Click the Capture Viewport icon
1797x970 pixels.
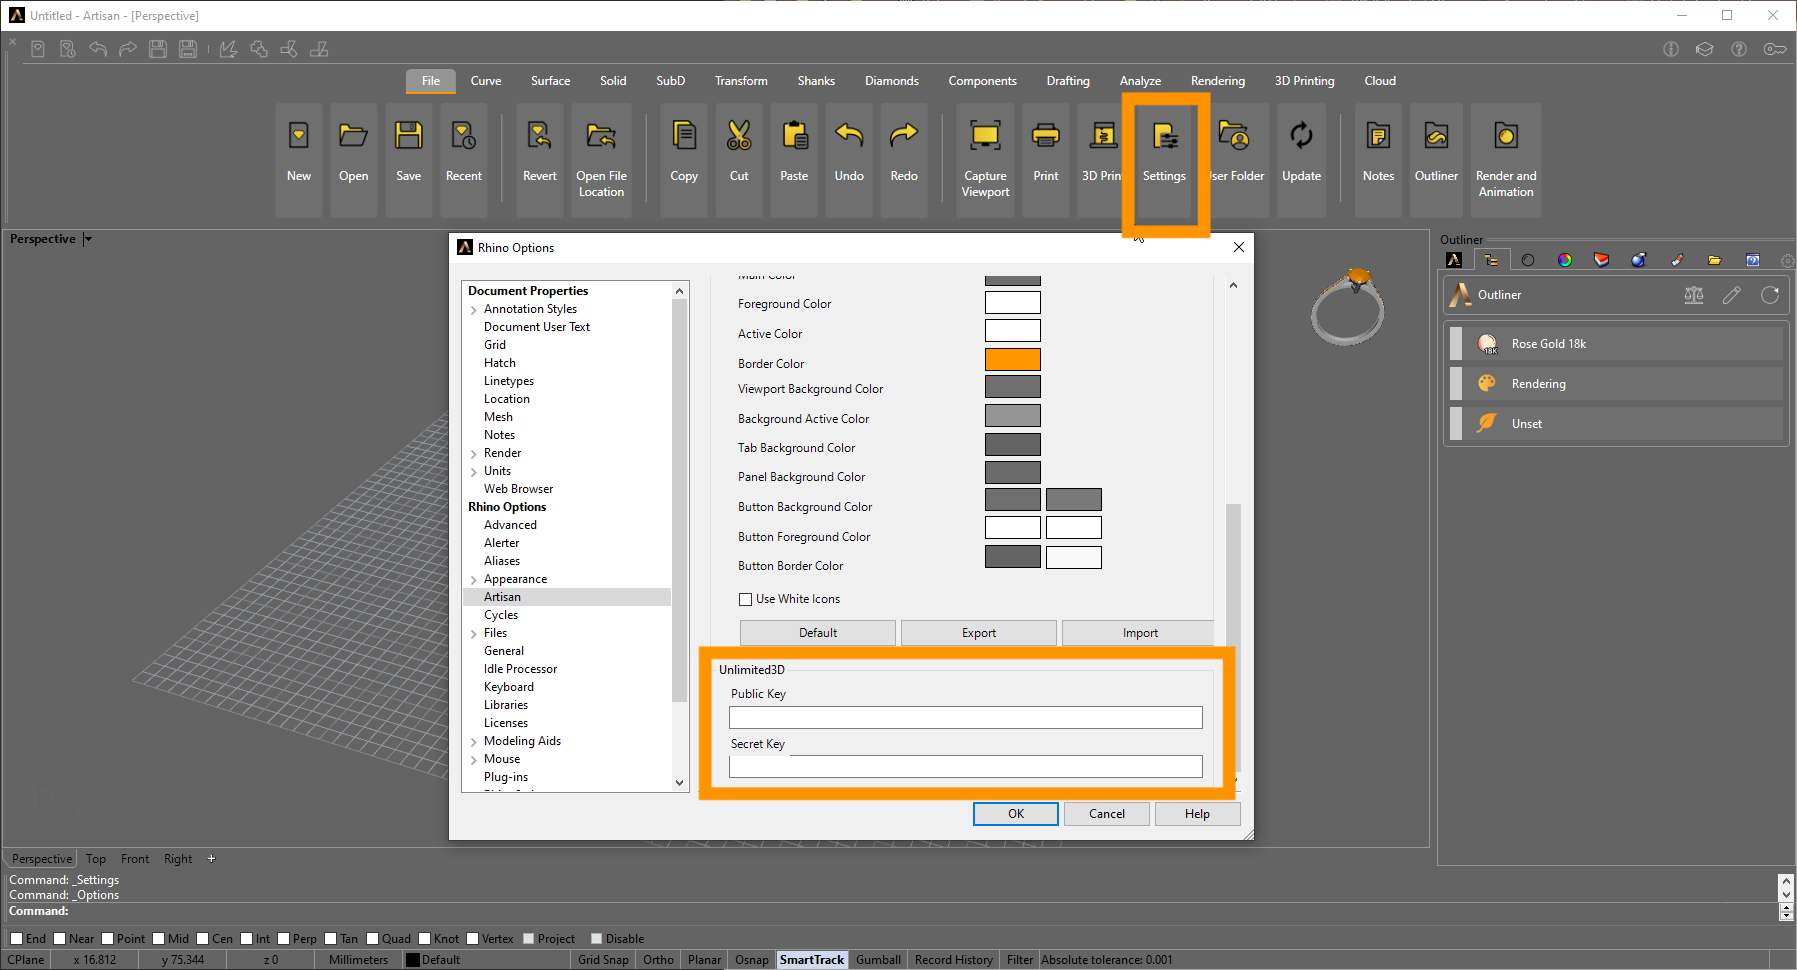click(985, 137)
